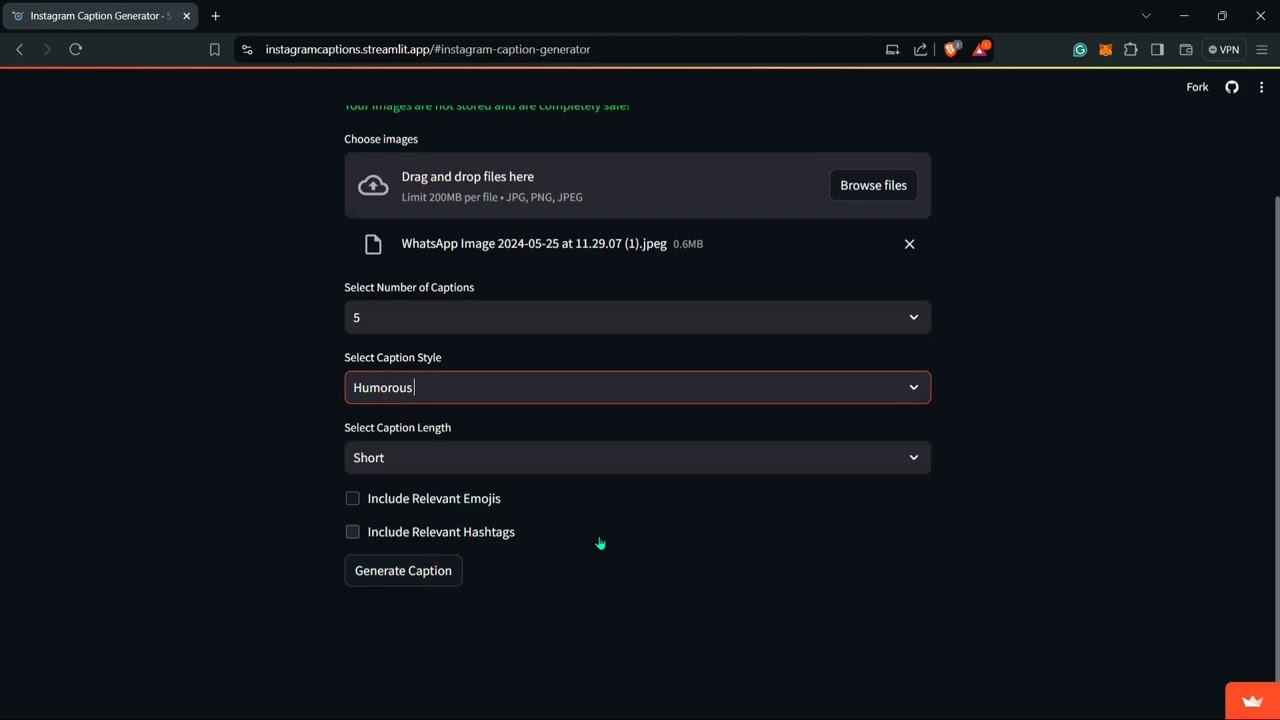
Task: Reload the page
Action: point(75,49)
